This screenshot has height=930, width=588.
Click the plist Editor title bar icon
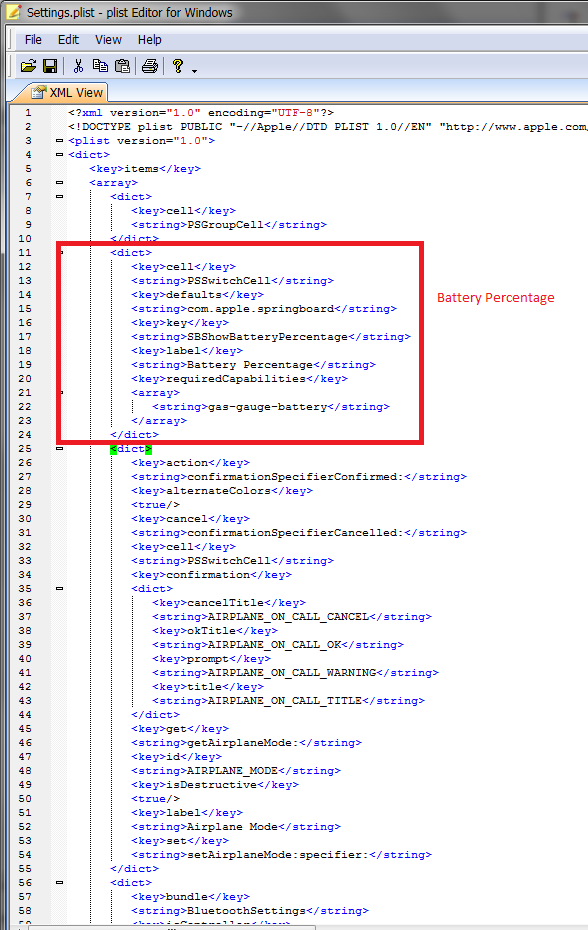[x=13, y=12]
